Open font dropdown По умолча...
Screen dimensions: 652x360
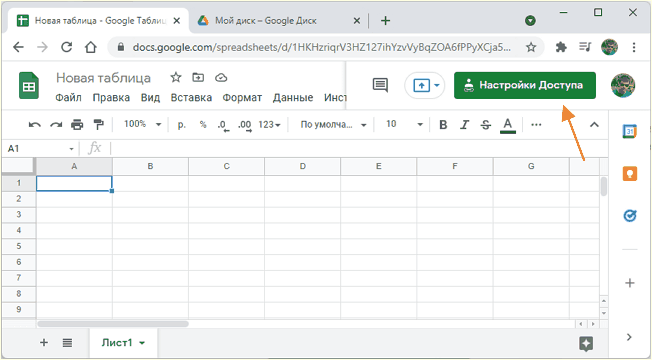pos(333,124)
